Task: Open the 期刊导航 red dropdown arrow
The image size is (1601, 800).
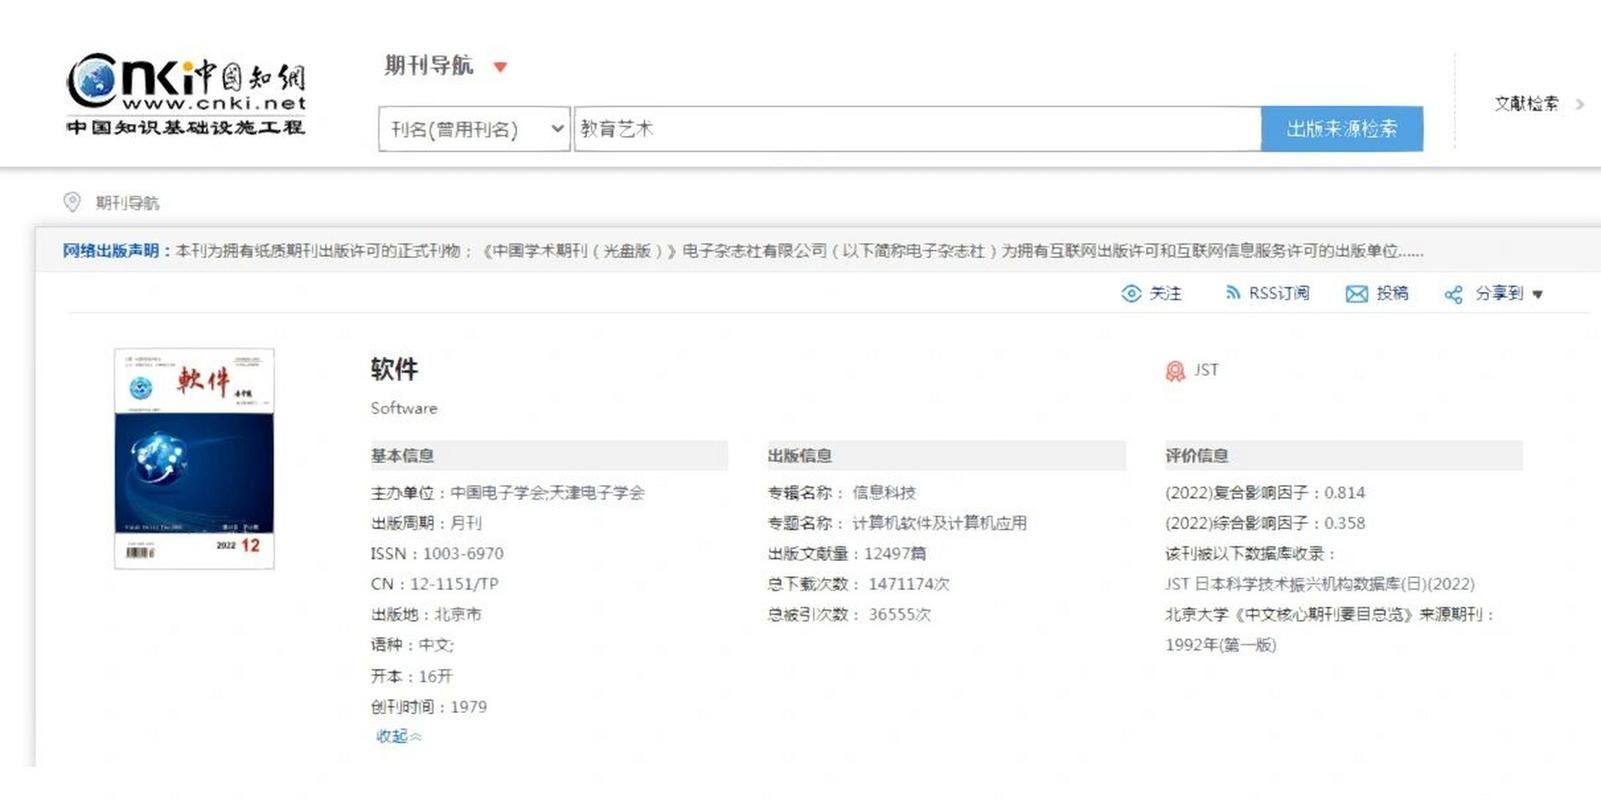Action: tap(501, 67)
